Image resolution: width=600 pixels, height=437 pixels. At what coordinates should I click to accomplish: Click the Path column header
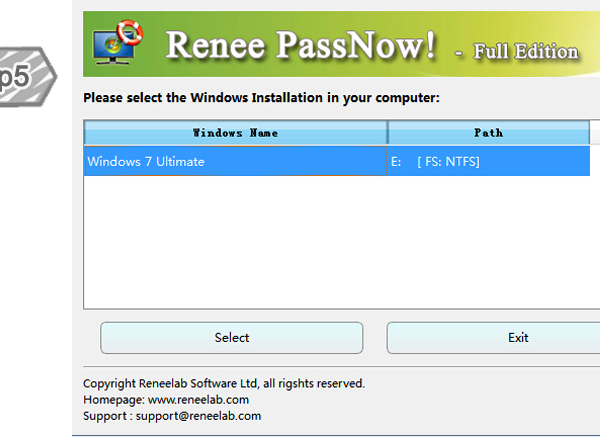click(489, 133)
